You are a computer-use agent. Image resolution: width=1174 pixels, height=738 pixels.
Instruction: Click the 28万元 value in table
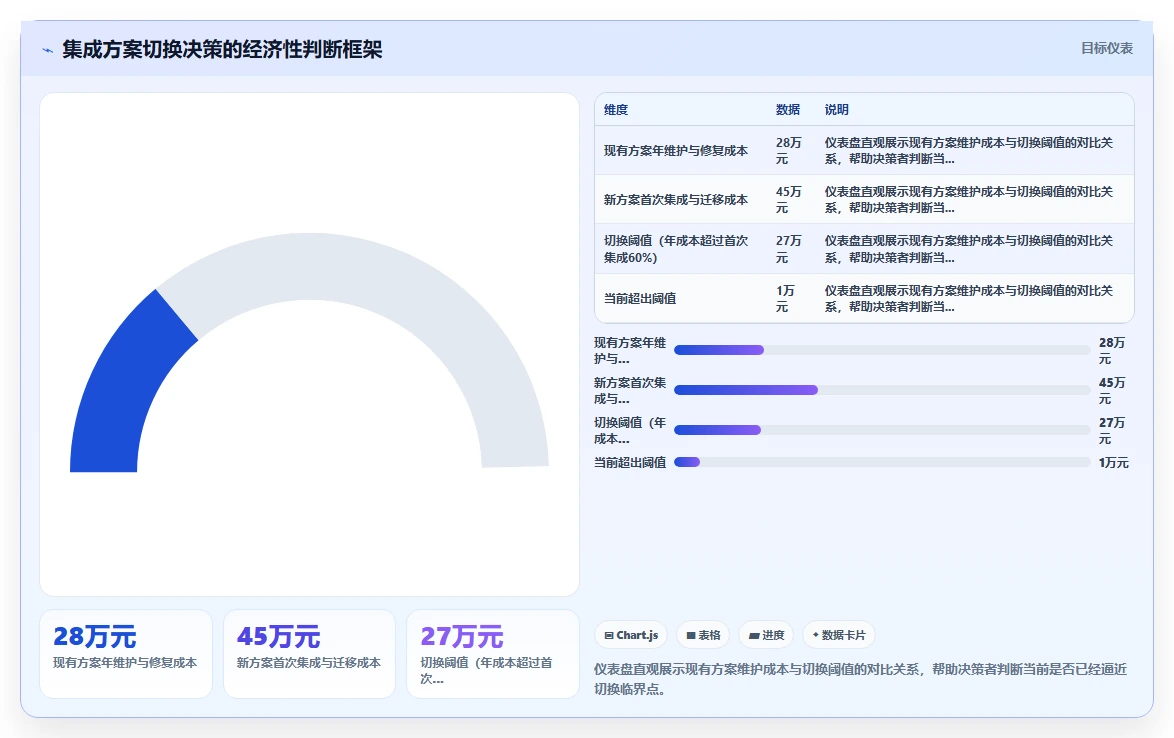coord(788,150)
